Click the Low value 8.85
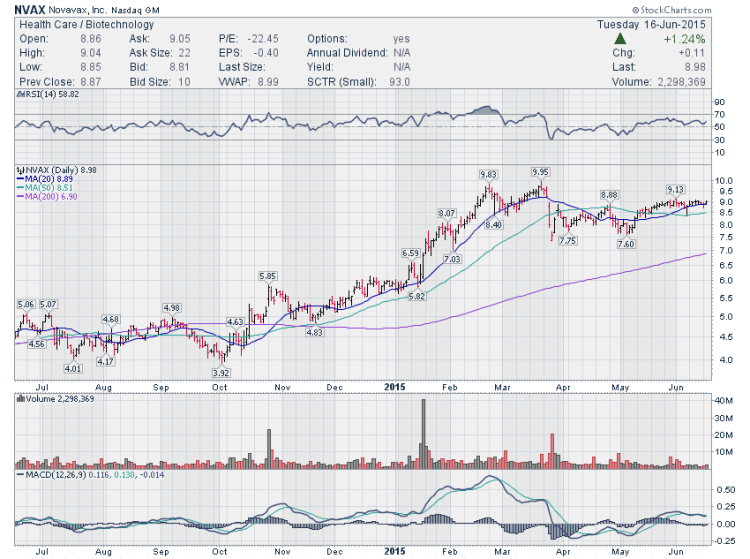 click(x=90, y=67)
